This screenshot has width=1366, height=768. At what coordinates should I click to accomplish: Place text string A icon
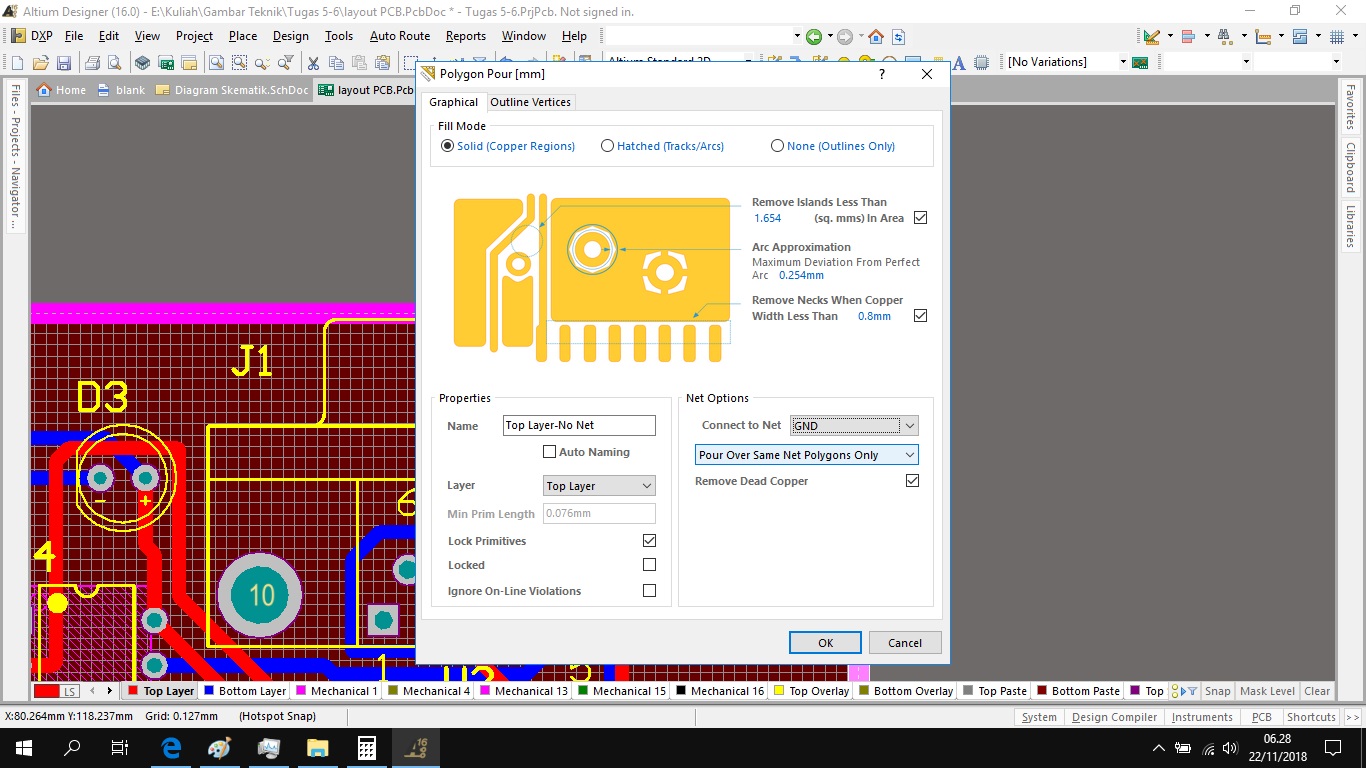click(x=958, y=63)
